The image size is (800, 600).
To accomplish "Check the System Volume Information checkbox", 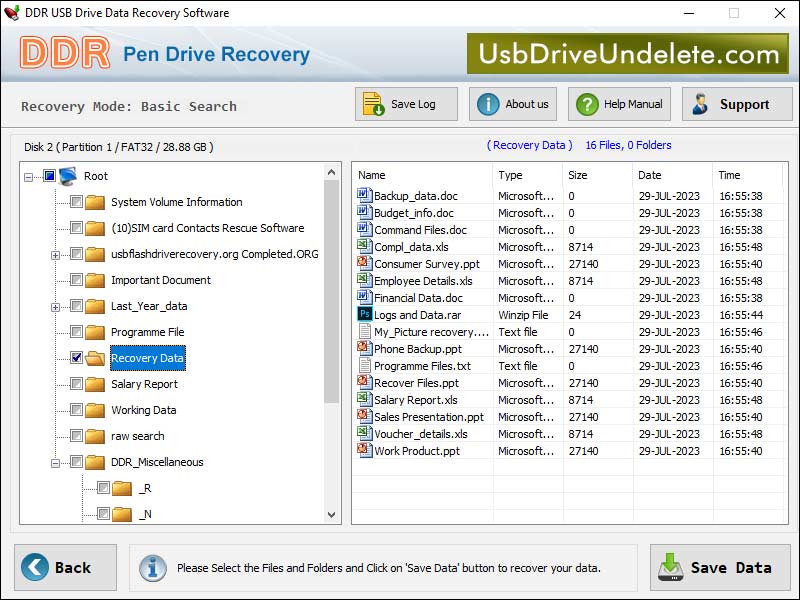I will [x=77, y=202].
